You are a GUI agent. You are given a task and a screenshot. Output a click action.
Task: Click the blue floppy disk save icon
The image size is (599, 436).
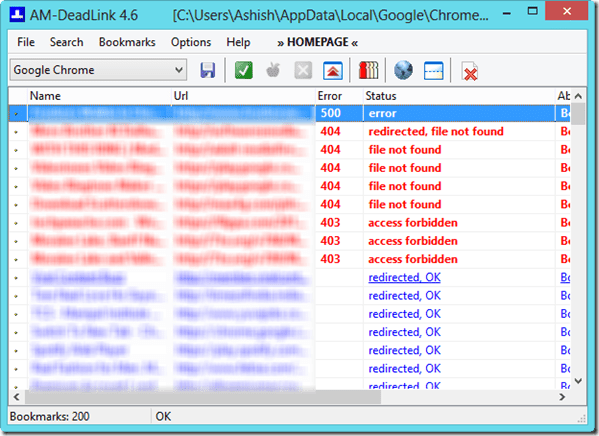[207, 71]
